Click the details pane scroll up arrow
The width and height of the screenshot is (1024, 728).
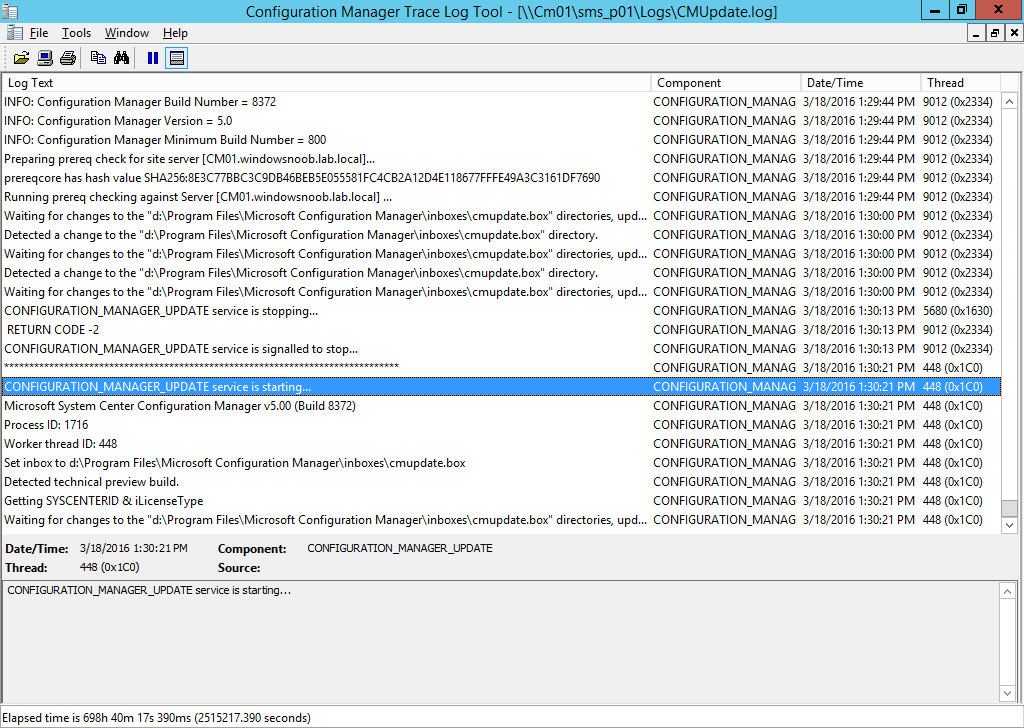pos(1007,592)
